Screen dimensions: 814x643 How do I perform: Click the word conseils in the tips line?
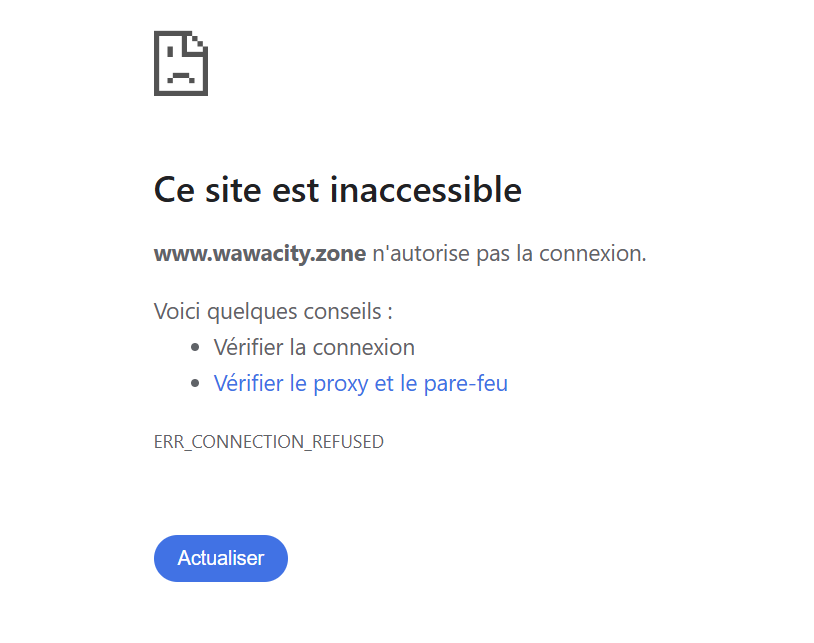pos(343,311)
